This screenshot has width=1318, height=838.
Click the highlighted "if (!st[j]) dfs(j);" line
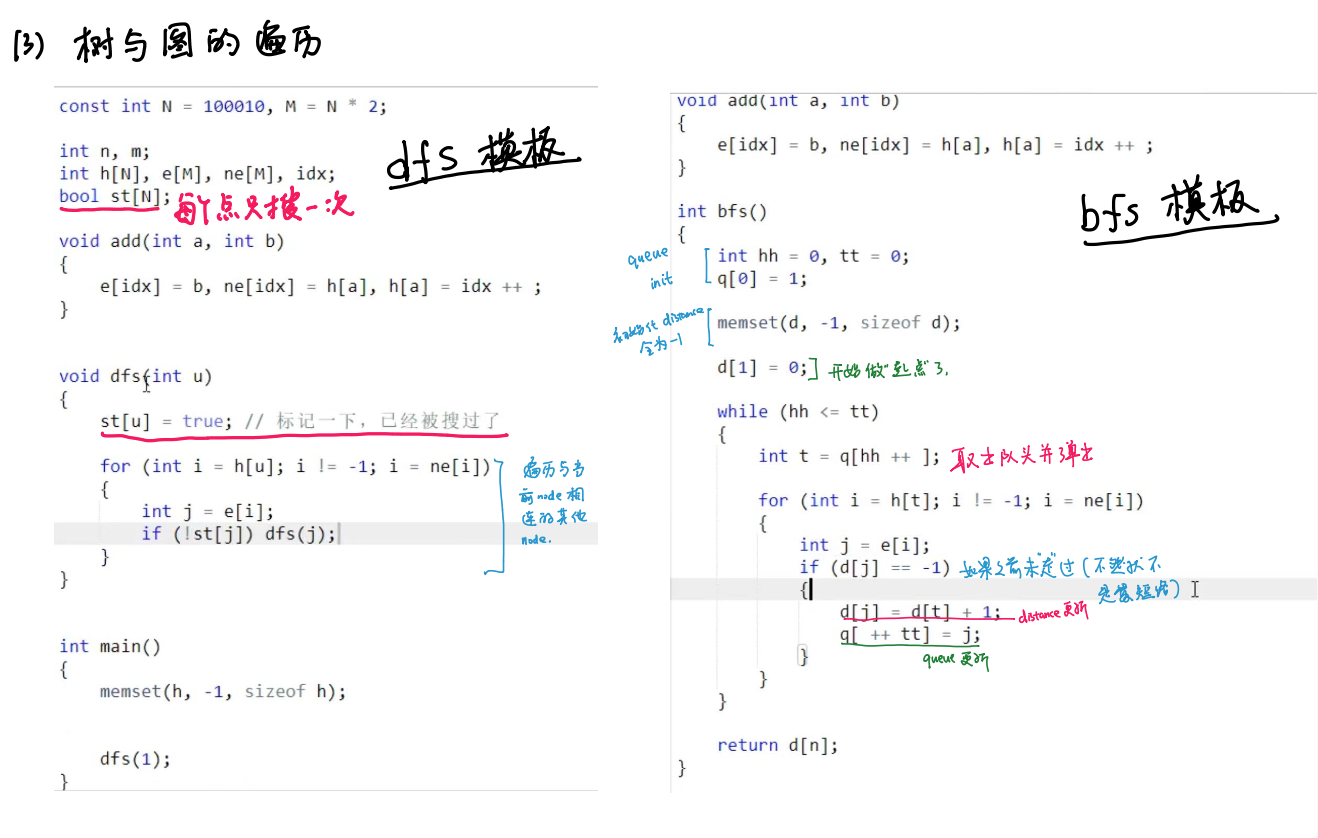239,533
